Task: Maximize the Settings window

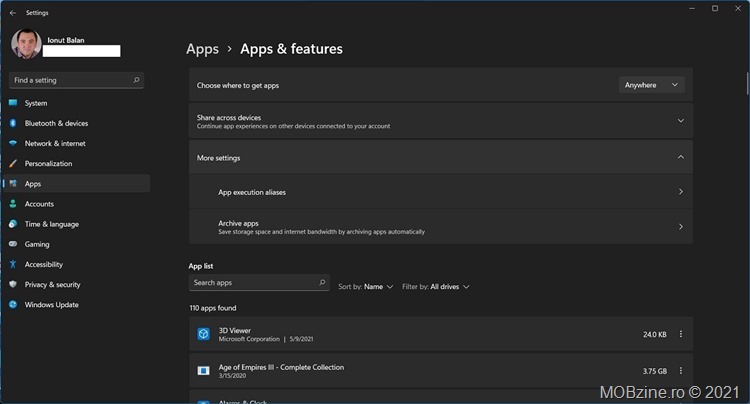Action: click(715, 9)
